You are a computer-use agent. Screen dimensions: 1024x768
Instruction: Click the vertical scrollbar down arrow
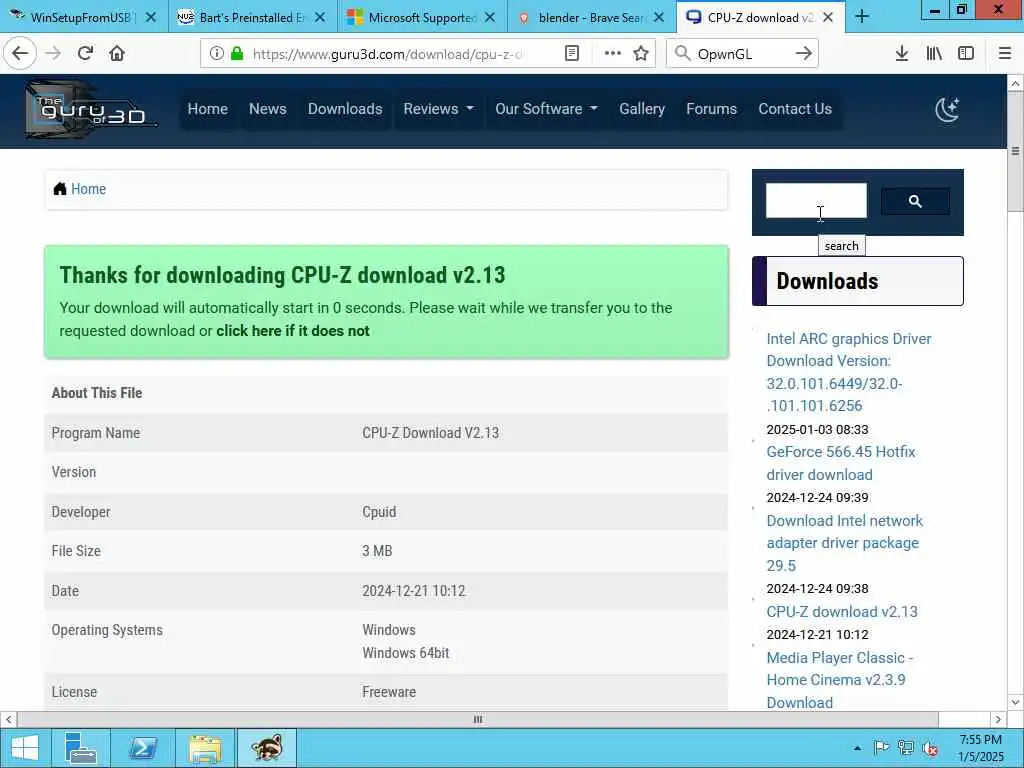(x=1015, y=703)
